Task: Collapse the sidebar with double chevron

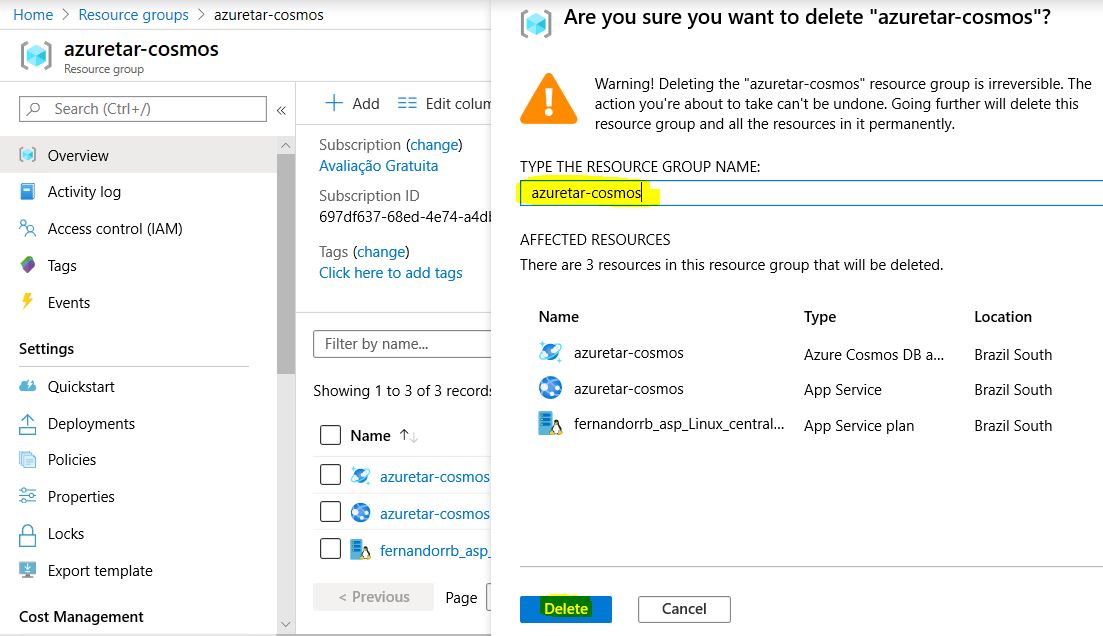Action: click(x=281, y=110)
